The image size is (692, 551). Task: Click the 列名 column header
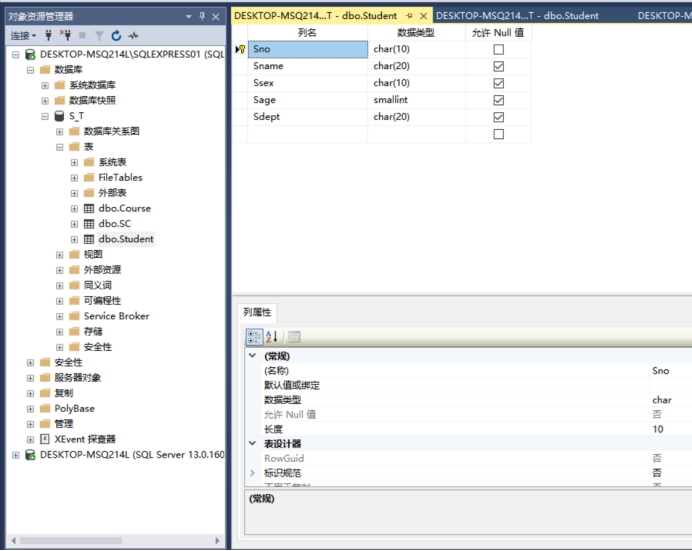(307, 33)
